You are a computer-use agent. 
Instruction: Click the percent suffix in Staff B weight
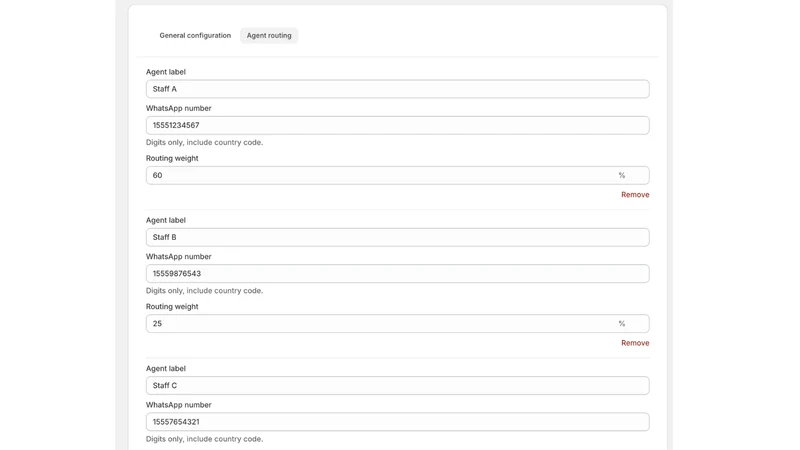621,323
